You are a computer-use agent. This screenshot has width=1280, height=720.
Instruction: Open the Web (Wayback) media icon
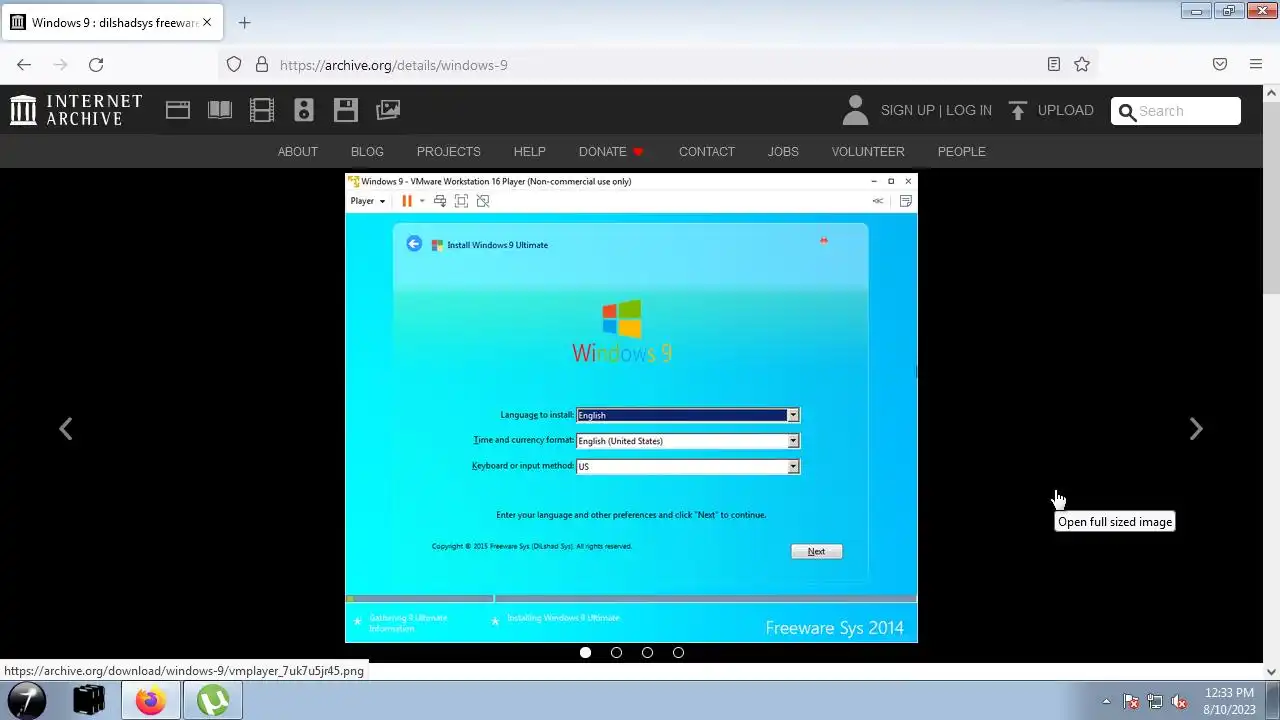coord(178,110)
